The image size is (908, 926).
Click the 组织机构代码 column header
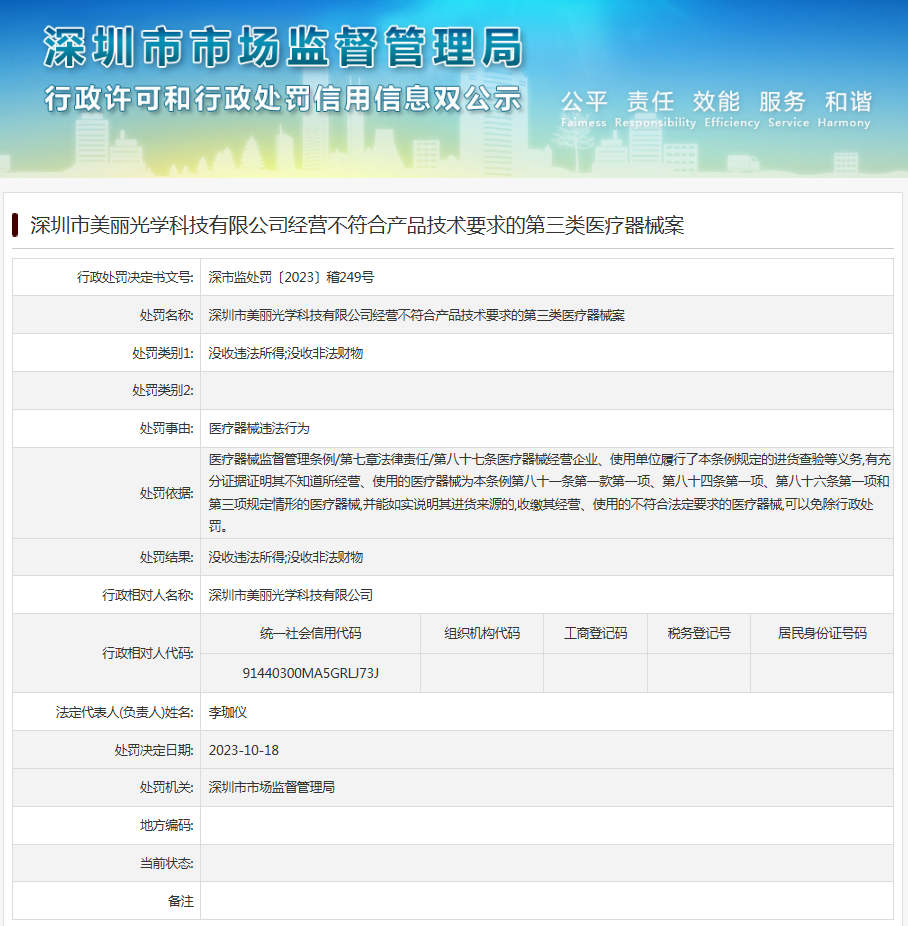coord(482,633)
